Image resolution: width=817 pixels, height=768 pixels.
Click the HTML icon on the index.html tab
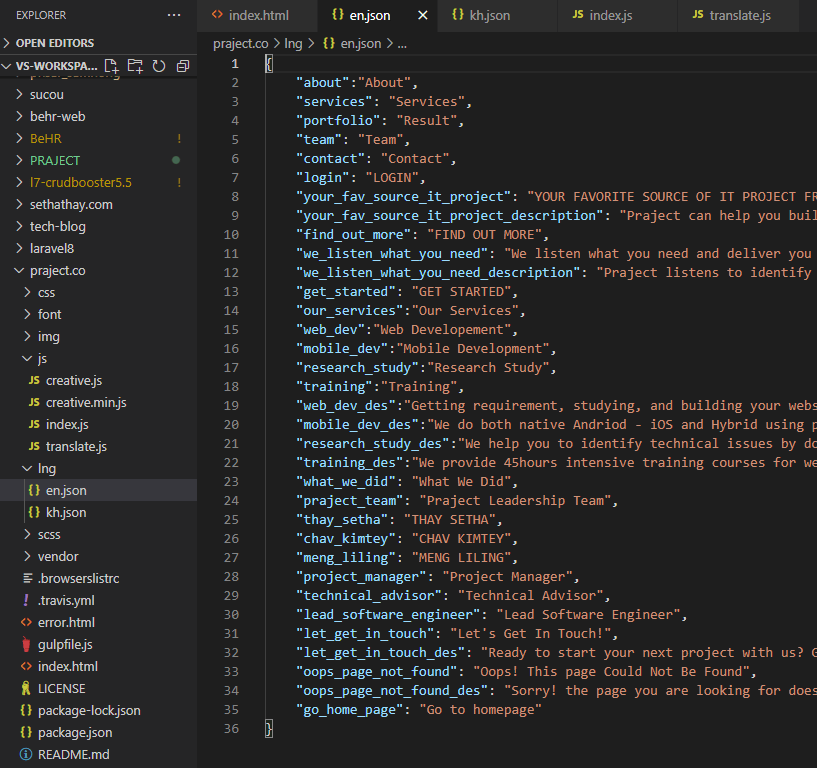tap(216, 15)
